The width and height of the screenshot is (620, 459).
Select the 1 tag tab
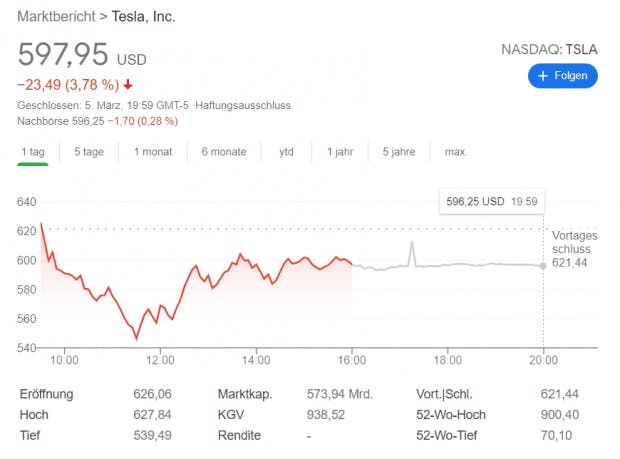point(33,152)
